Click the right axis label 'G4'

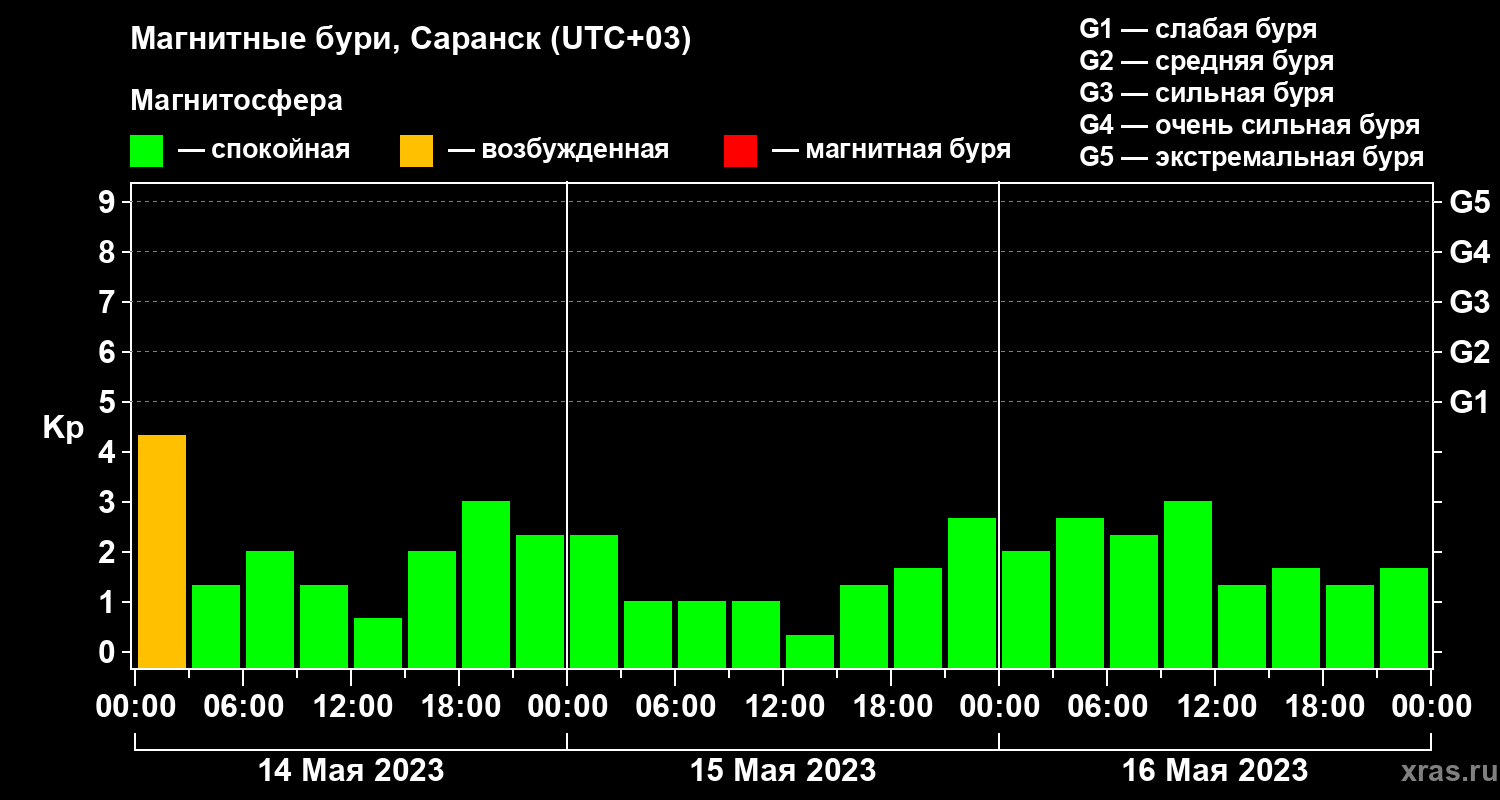(x=1469, y=252)
